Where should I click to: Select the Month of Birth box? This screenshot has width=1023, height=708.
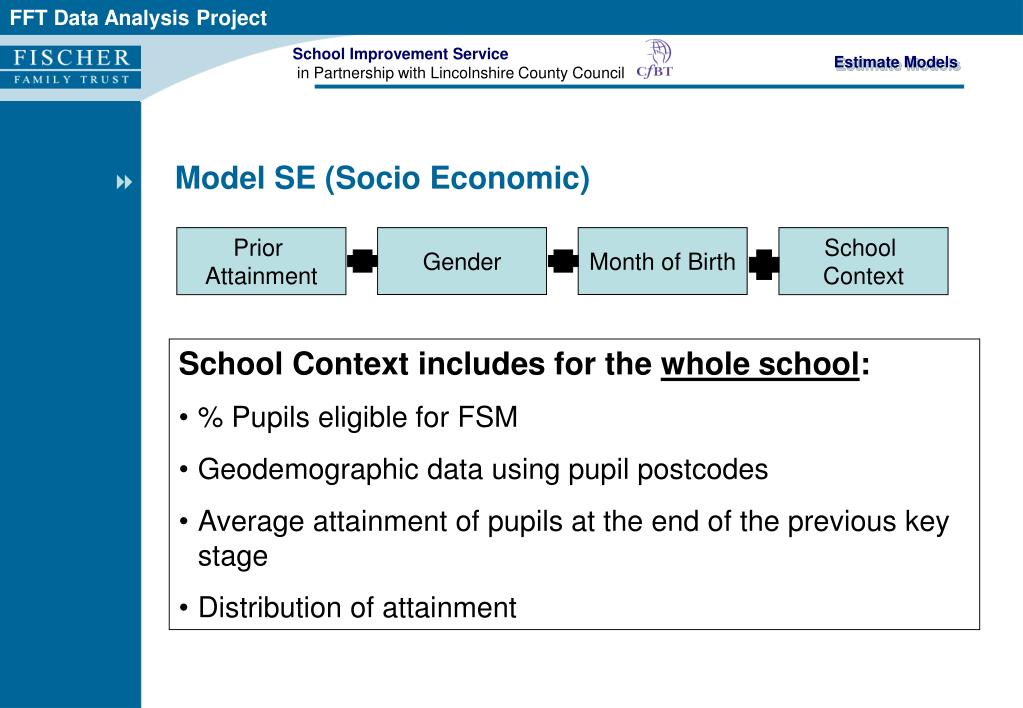click(x=662, y=261)
